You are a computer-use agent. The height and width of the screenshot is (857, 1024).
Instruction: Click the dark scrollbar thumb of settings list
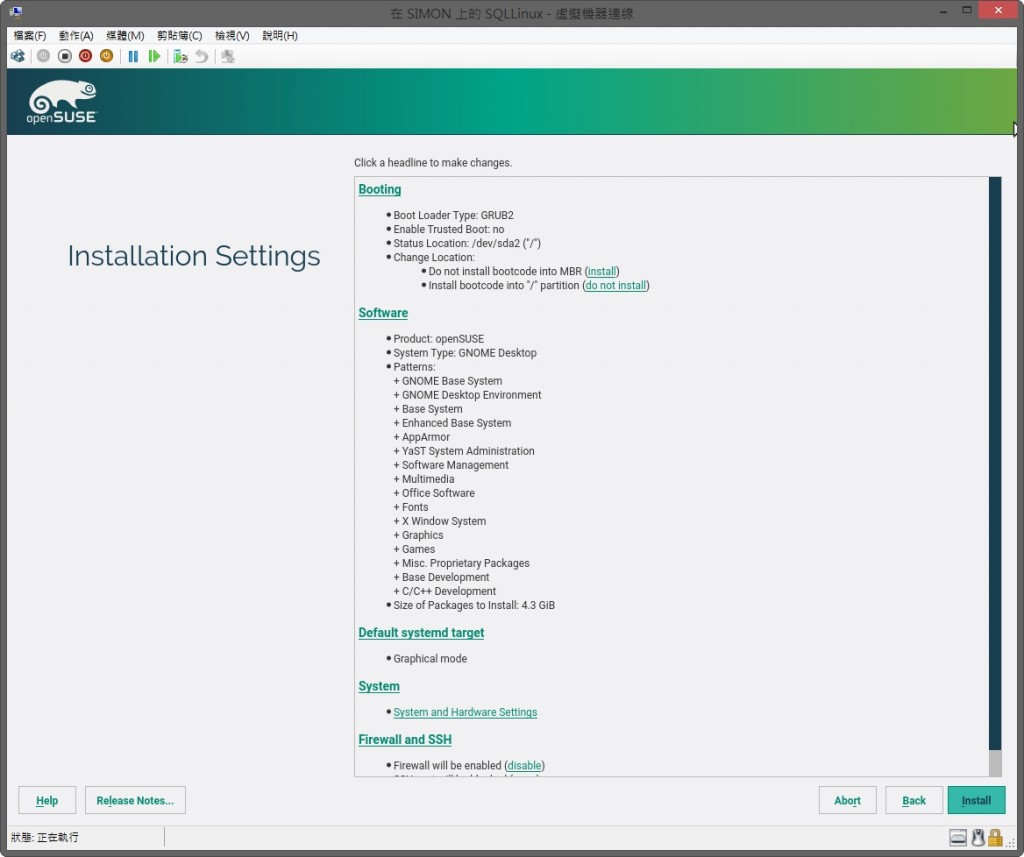point(995,462)
